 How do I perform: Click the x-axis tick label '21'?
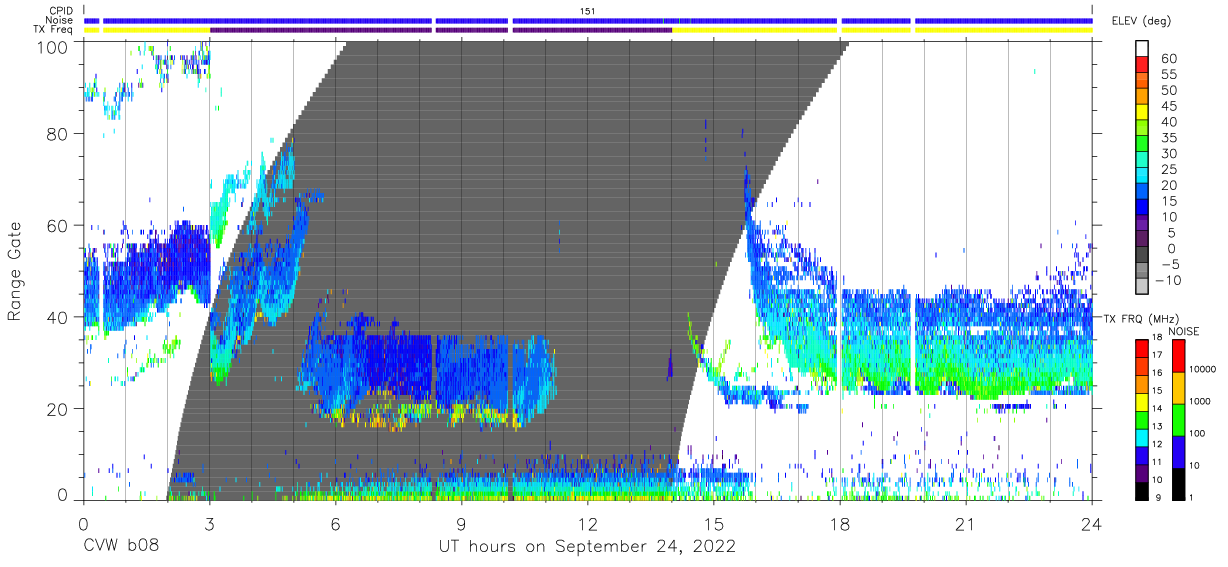pyautogui.click(x=965, y=524)
